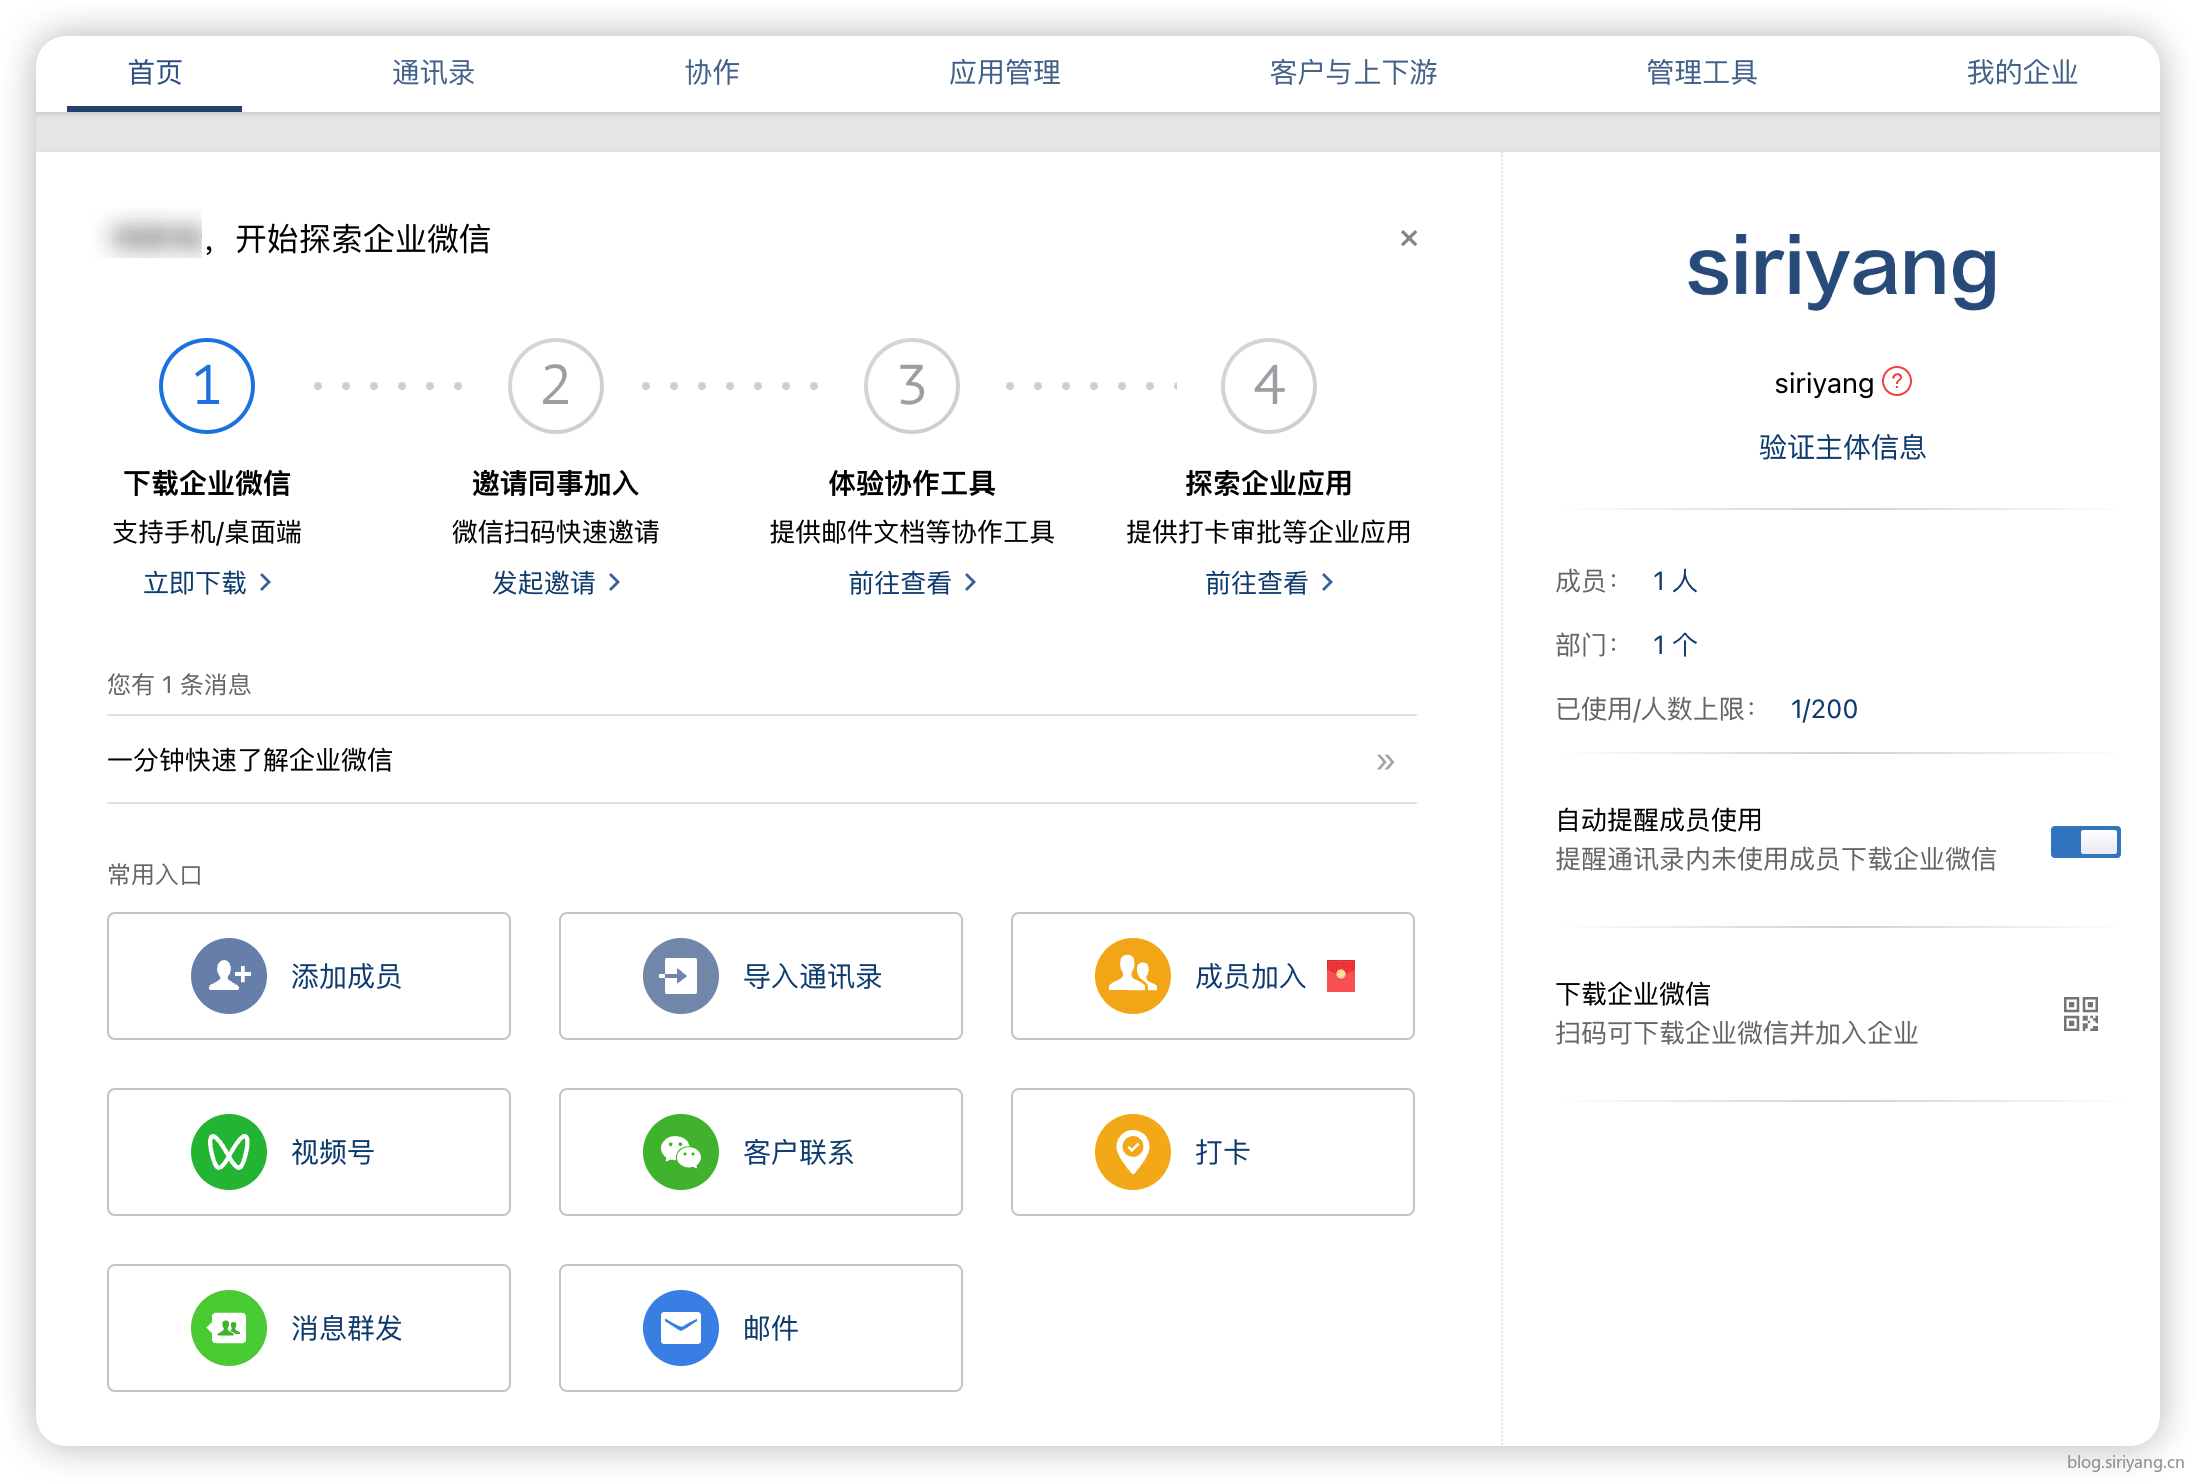
Task: Click the chevron arrow next to 发起邀请
Action: (x=614, y=582)
